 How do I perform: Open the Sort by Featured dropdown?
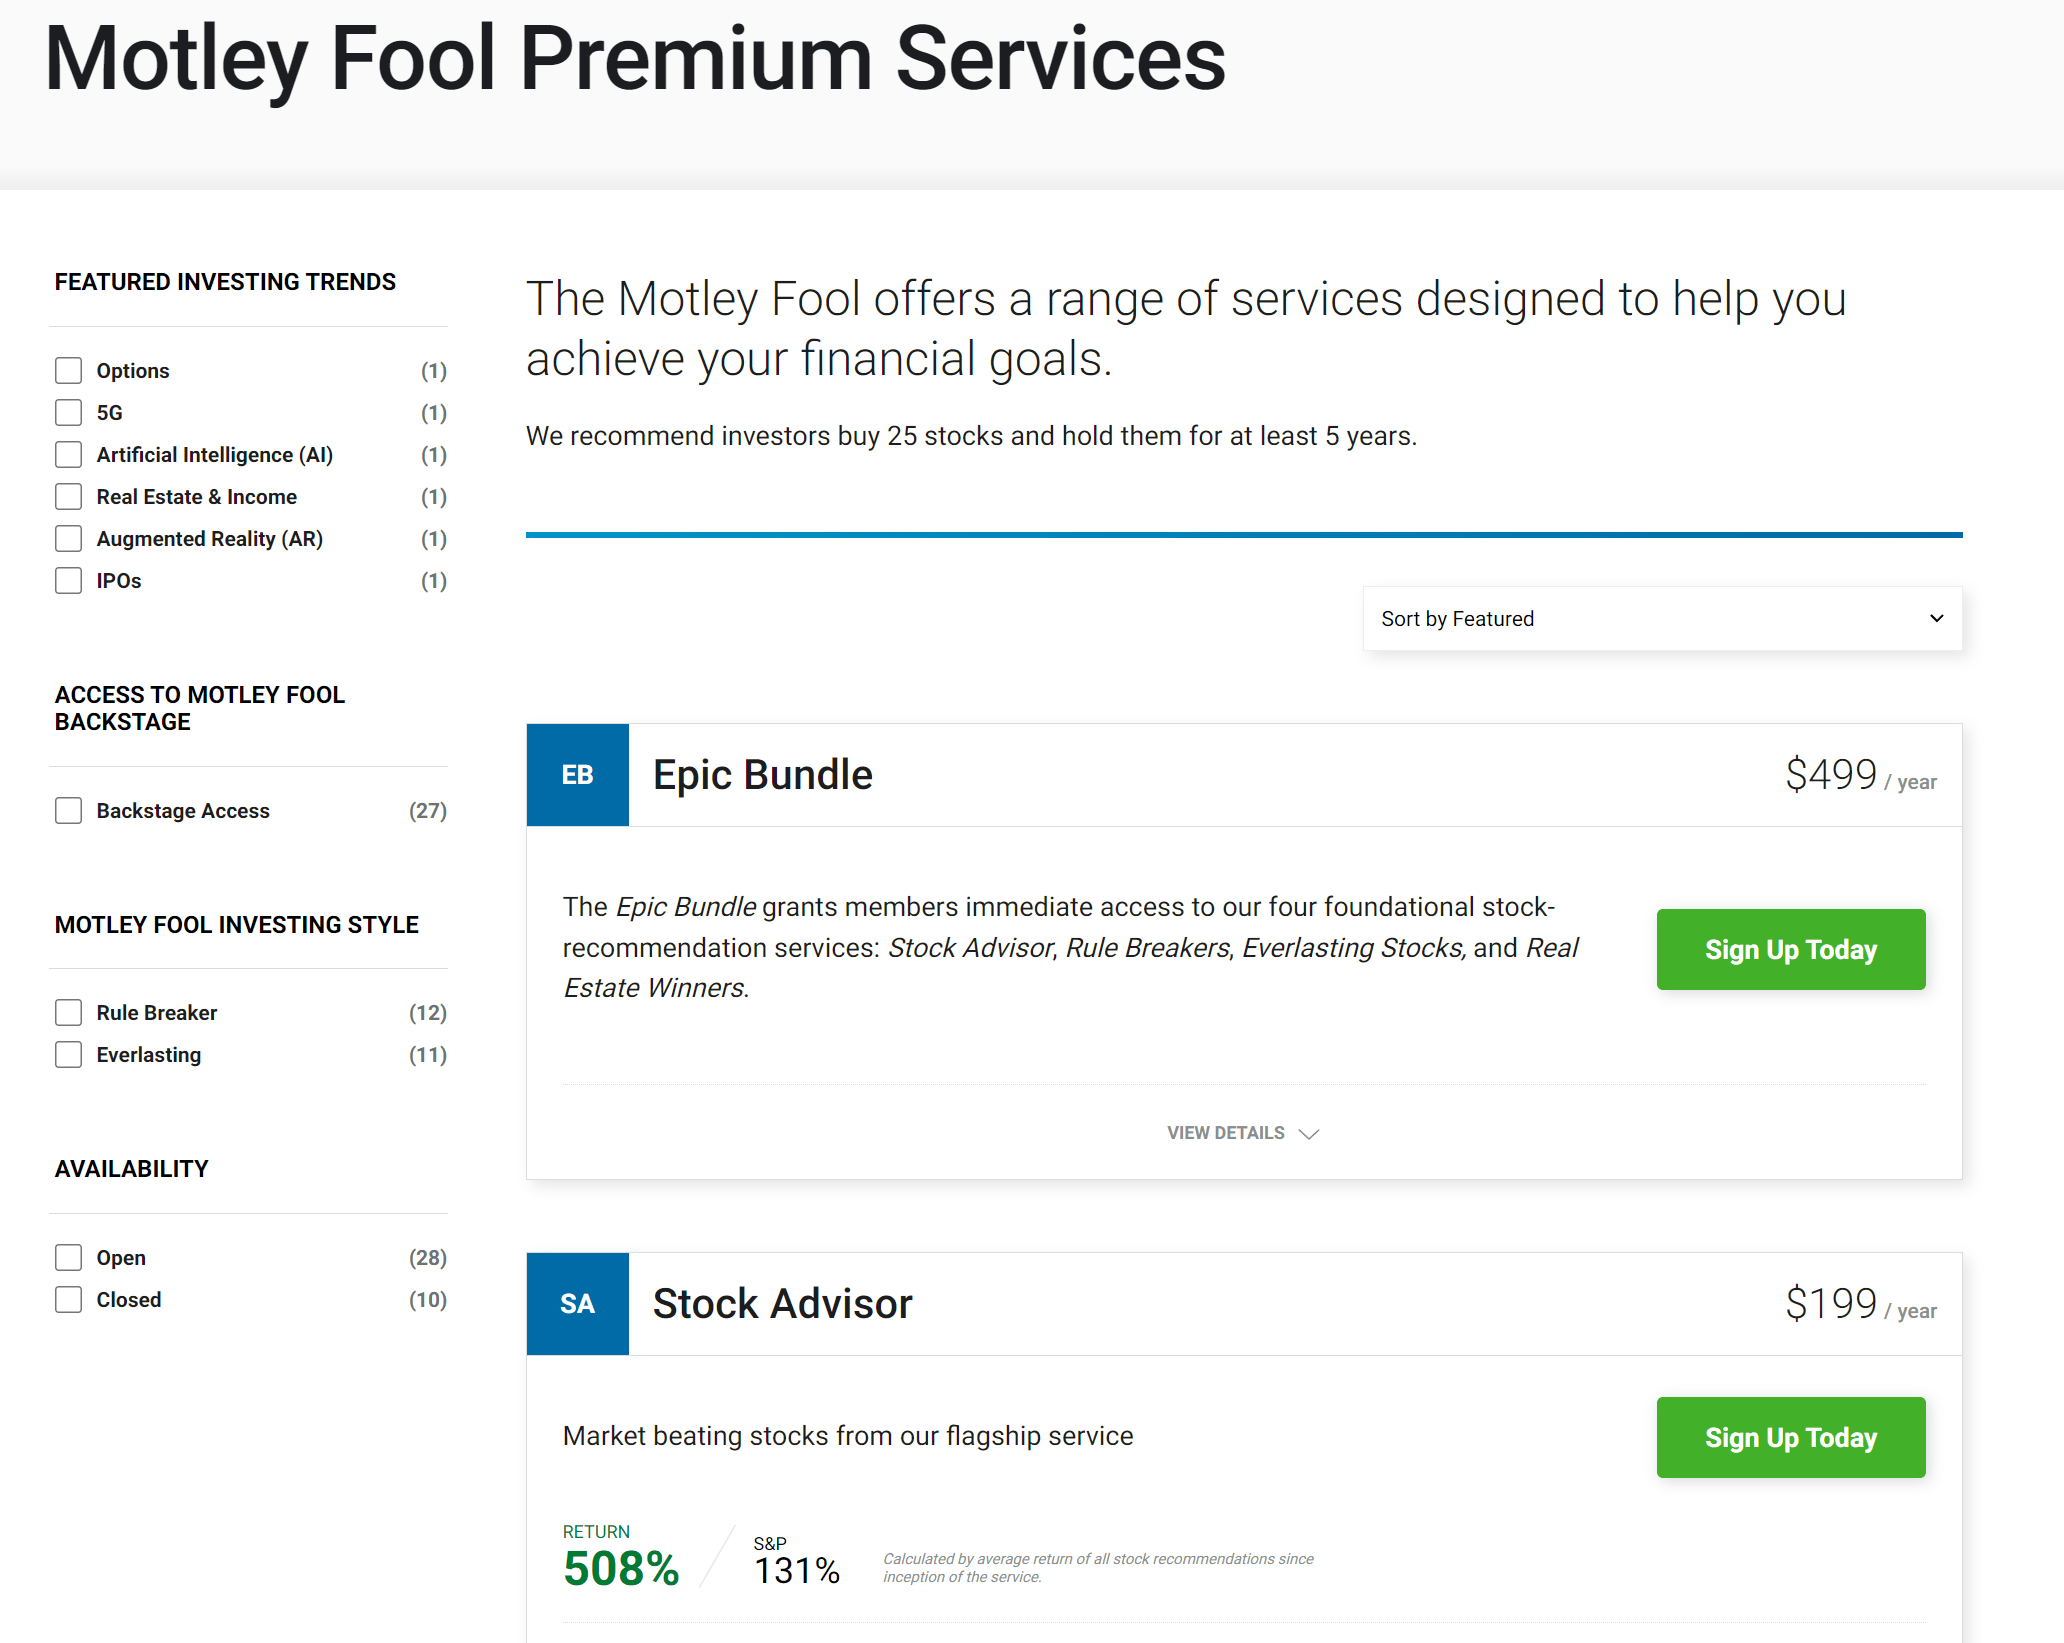click(1662, 619)
